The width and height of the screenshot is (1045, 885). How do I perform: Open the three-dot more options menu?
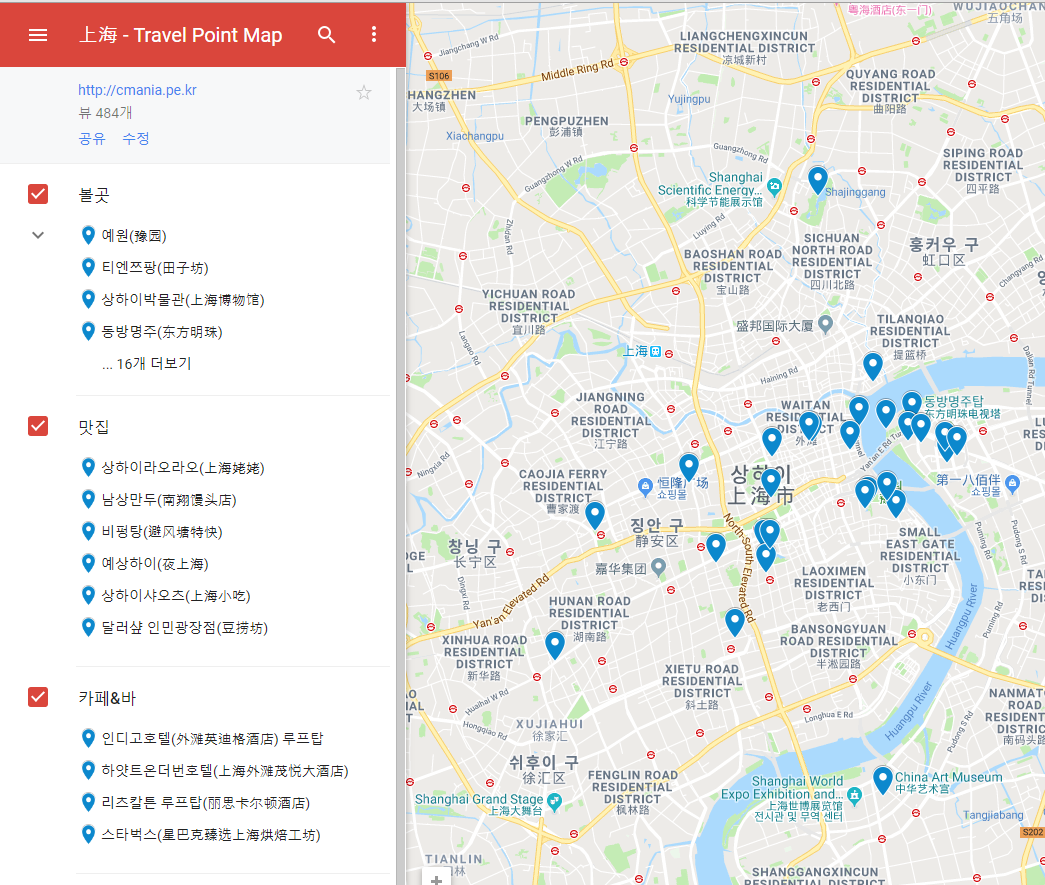point(374,35)
